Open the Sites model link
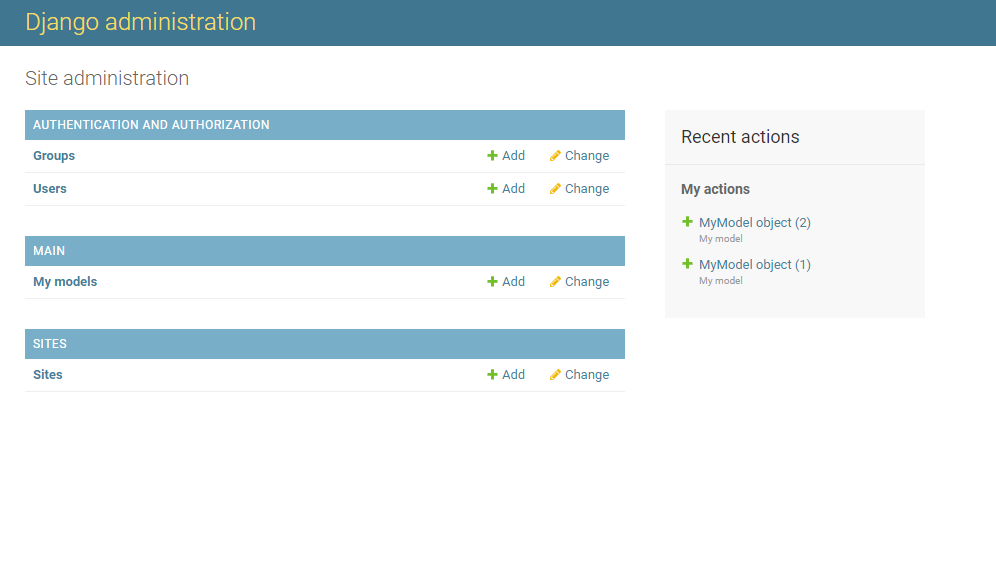The height and width of the screenshot is (564, 996). [48, 375]
